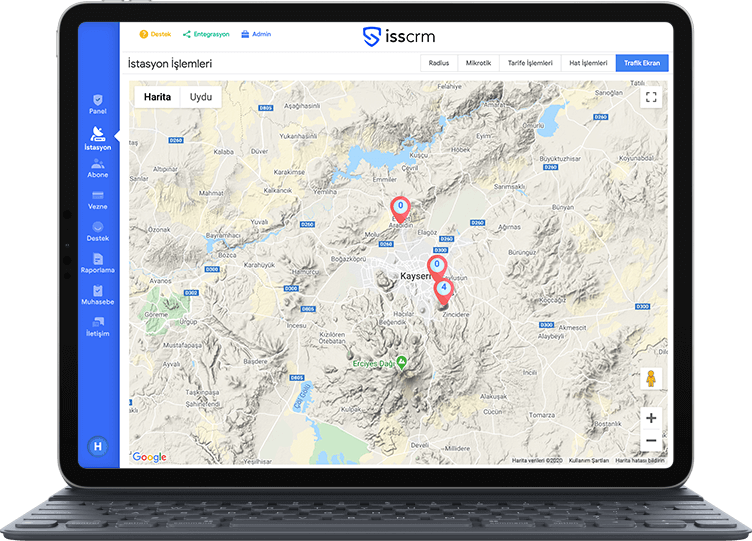Switch to the Radius tab
This screenshot has height=541, width=752.
pos(439,63)
